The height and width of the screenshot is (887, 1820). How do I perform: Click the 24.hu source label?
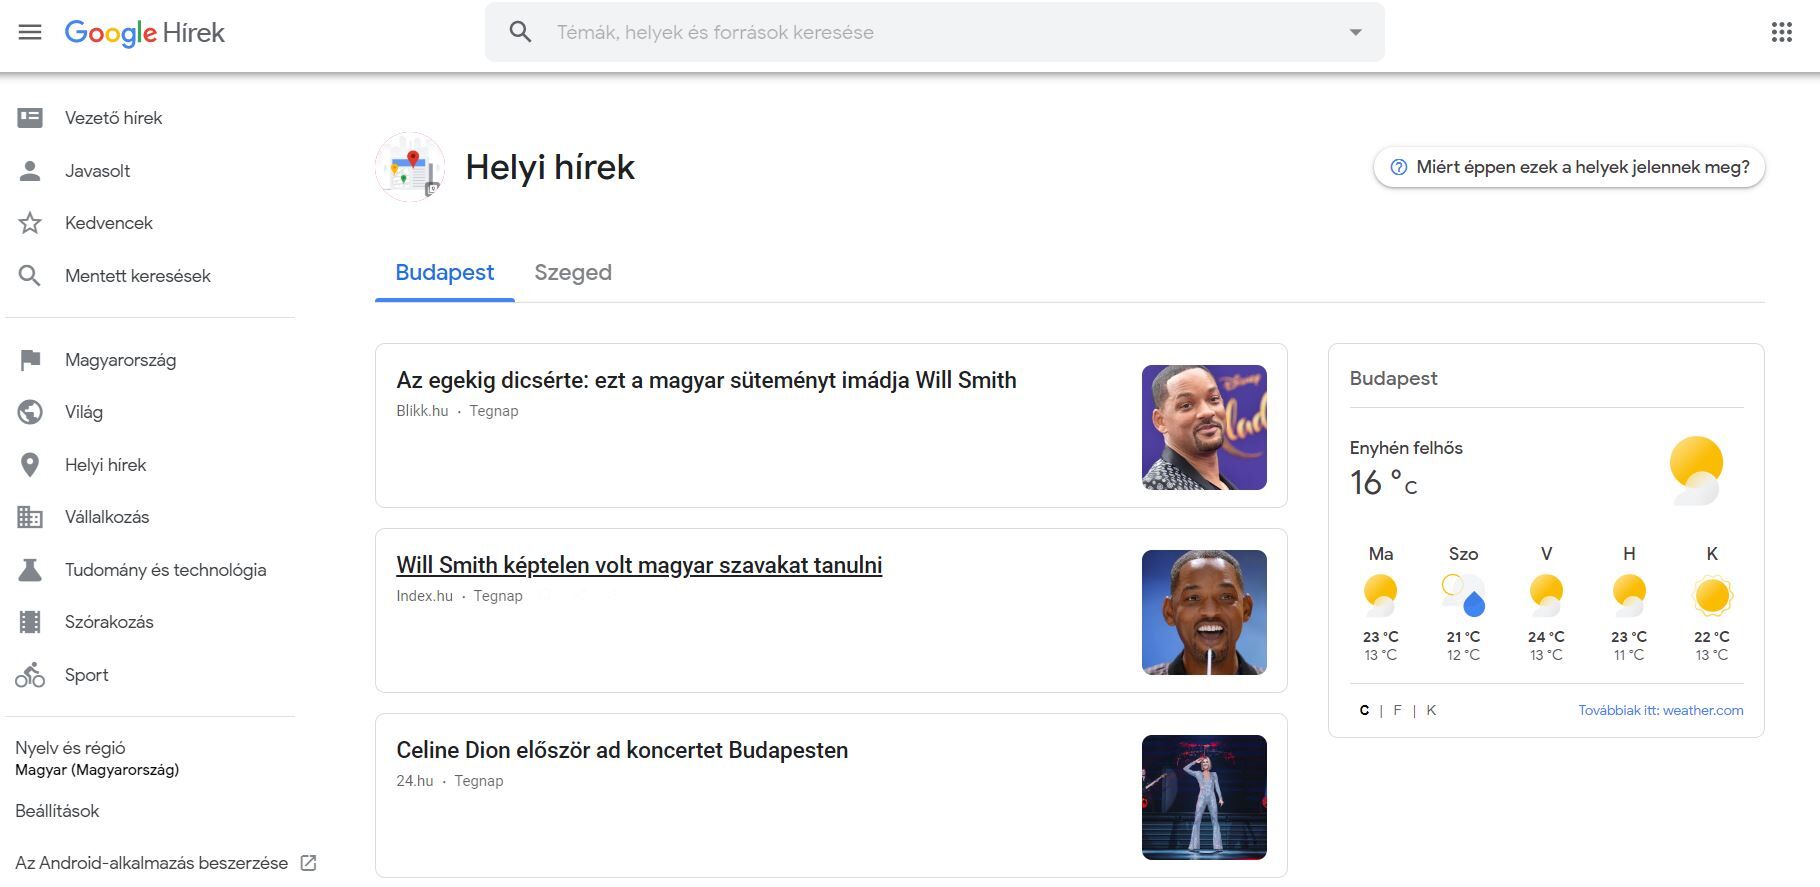(415, 781)
